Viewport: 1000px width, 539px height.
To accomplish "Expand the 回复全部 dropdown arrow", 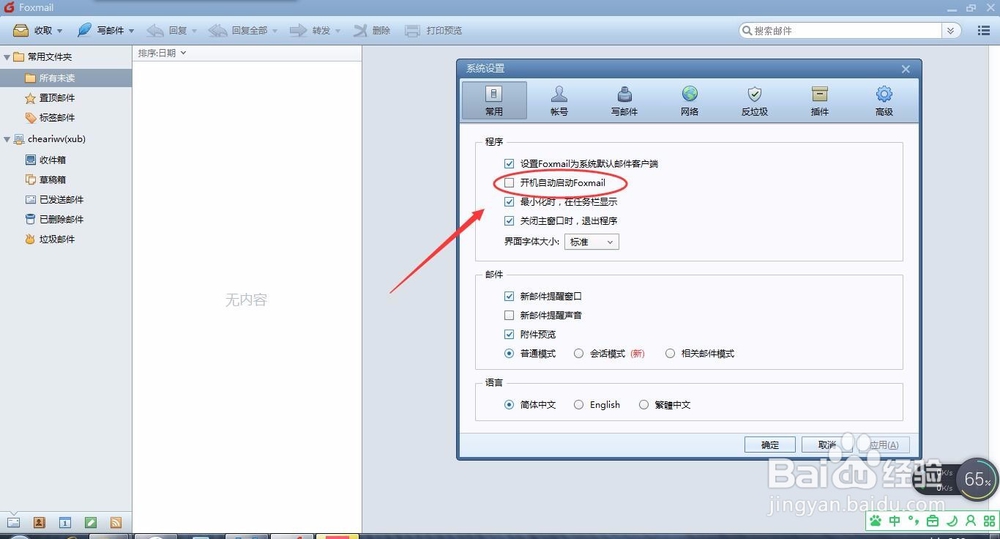I will click(275, 31).
